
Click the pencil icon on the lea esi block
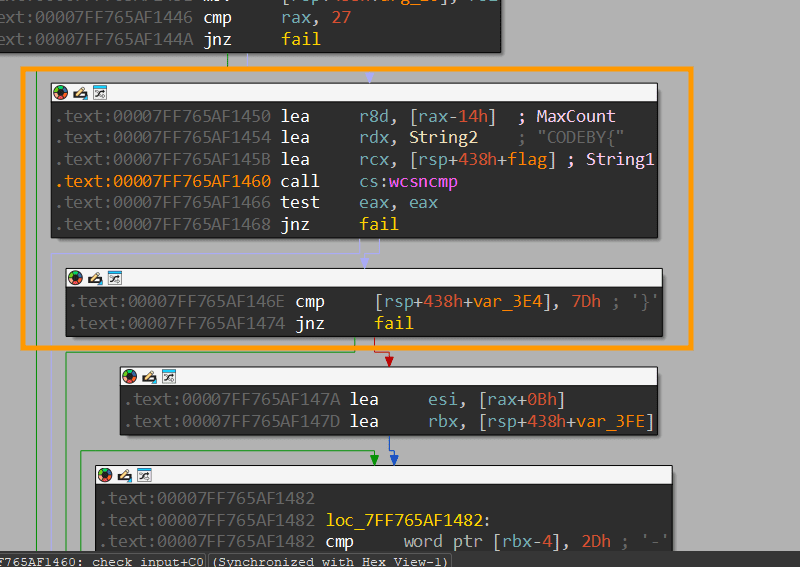(x=151, y=376)
